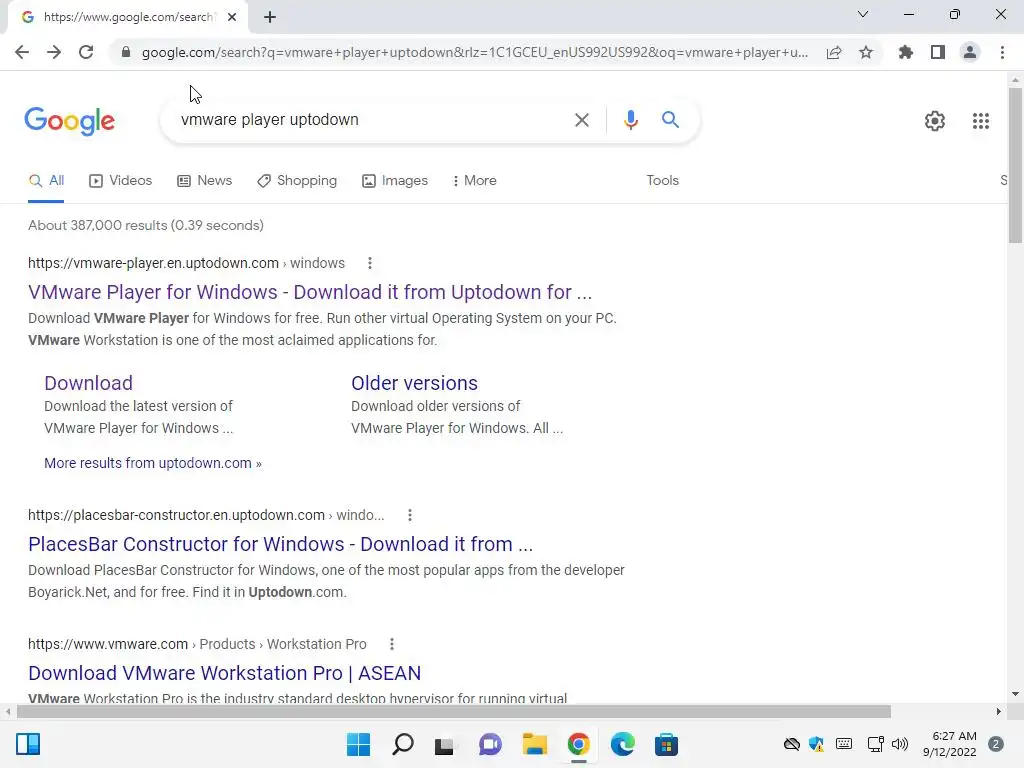Open the Google apps grid

[x=981, y=121]
